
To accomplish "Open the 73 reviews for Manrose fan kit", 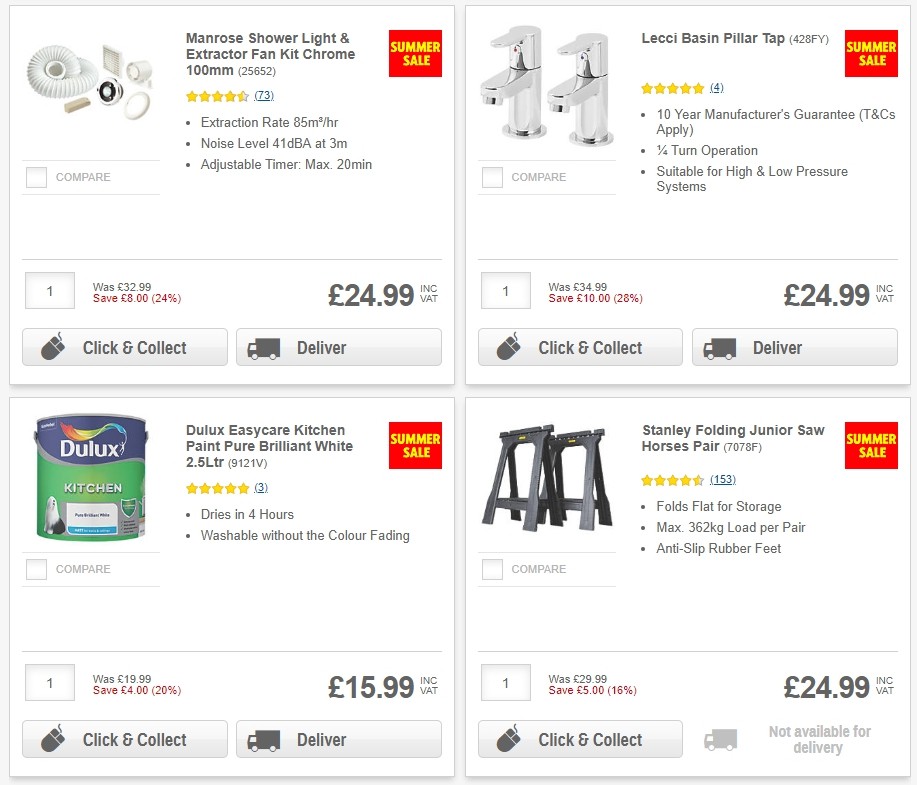I will 264,96.
